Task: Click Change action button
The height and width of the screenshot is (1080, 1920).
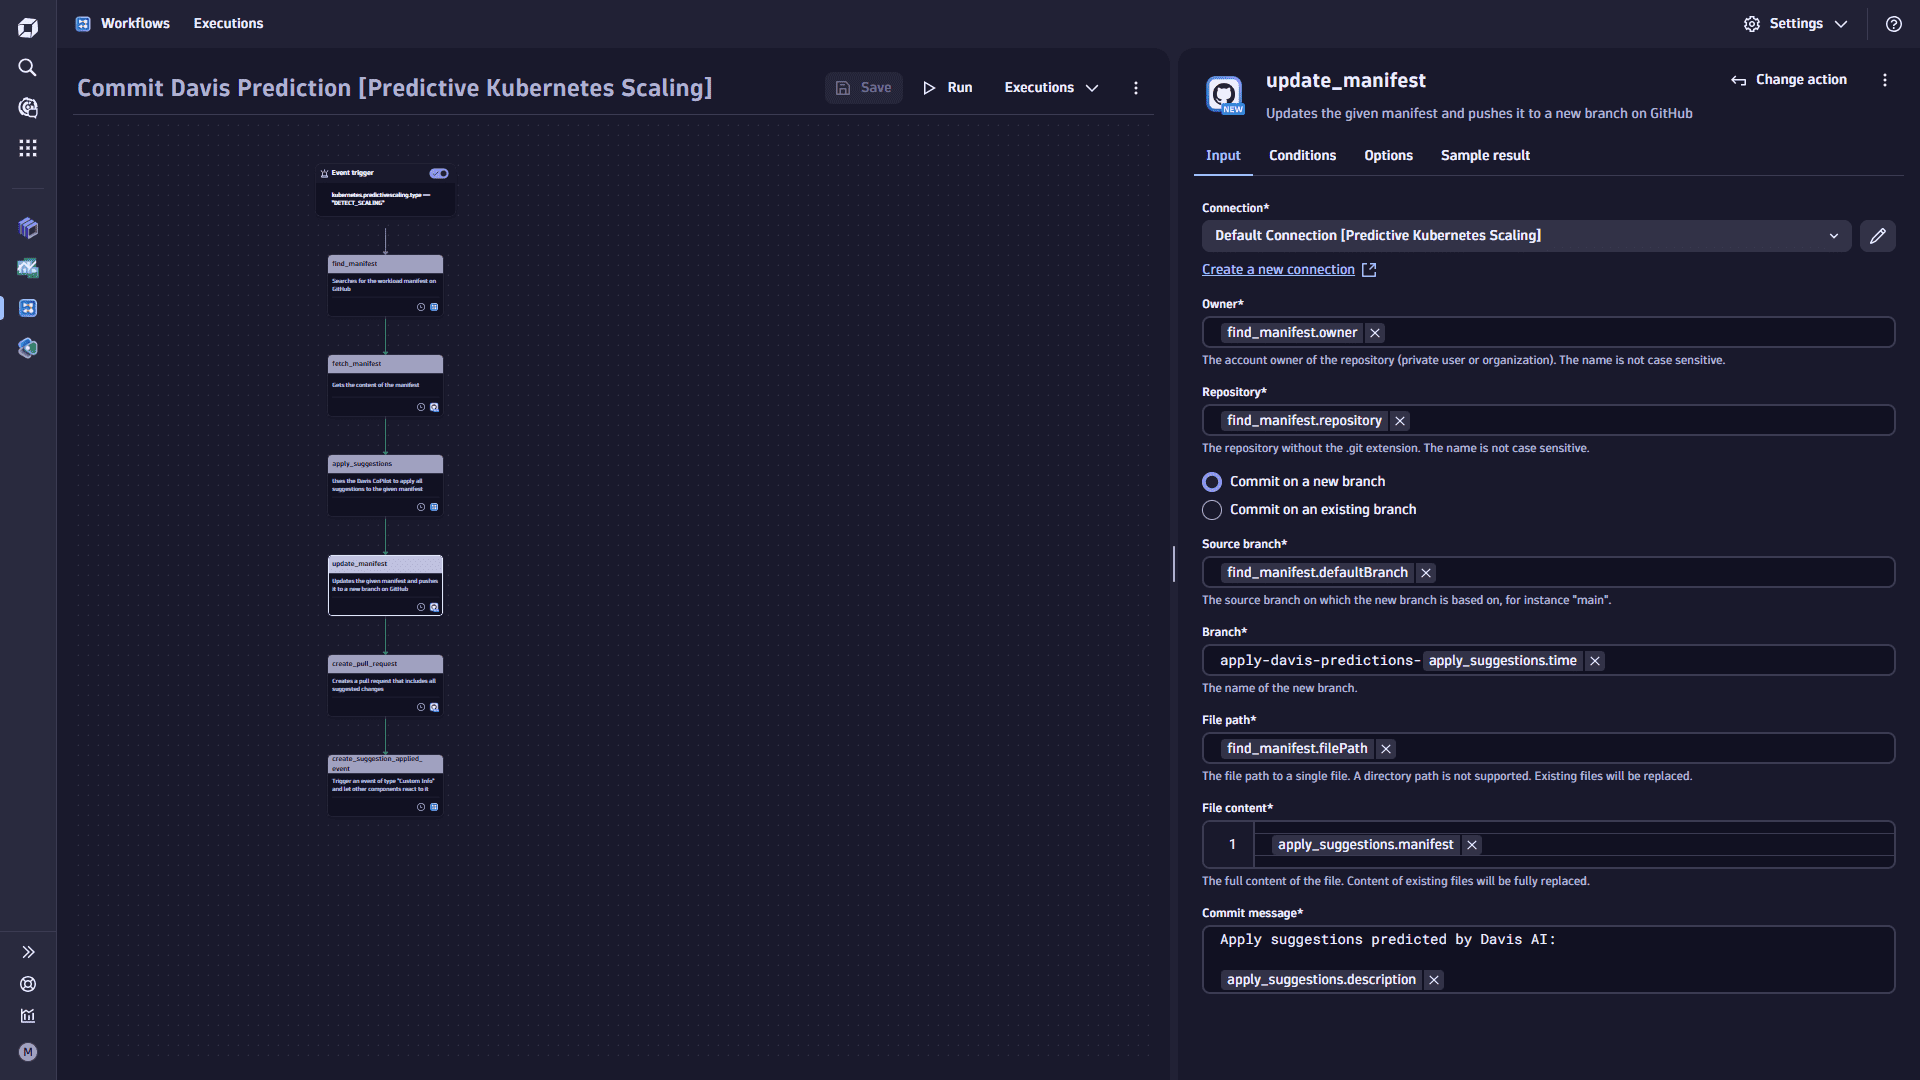Action: (1789, 80)
